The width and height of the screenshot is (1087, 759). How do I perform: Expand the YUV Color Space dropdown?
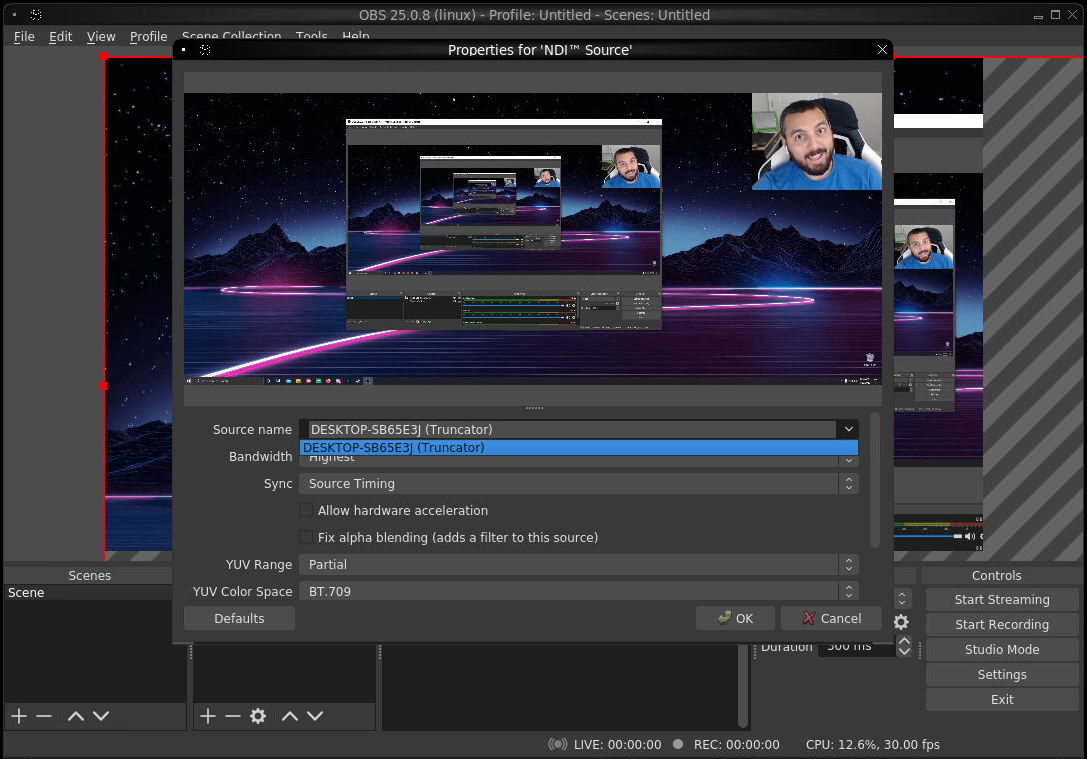tap(578, 592)
